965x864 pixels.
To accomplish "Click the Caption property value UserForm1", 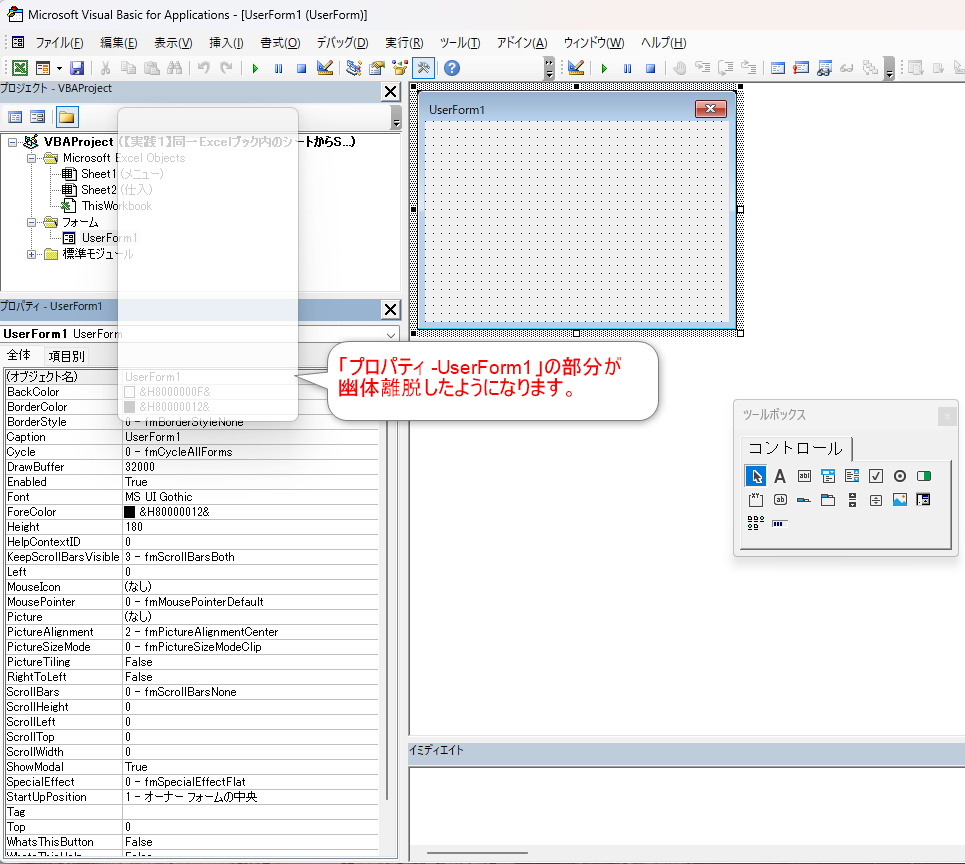I will click(250, 437).
